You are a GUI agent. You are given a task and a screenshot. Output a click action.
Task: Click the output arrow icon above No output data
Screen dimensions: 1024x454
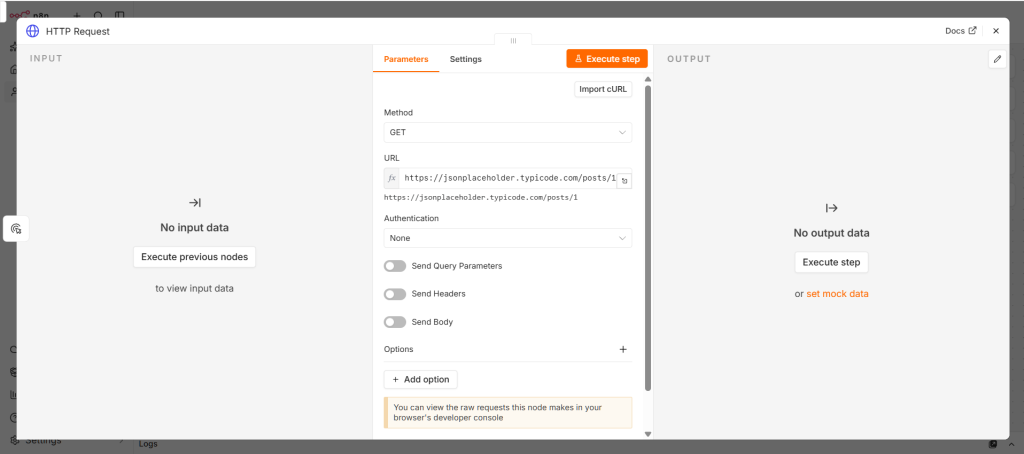(831, 208)
